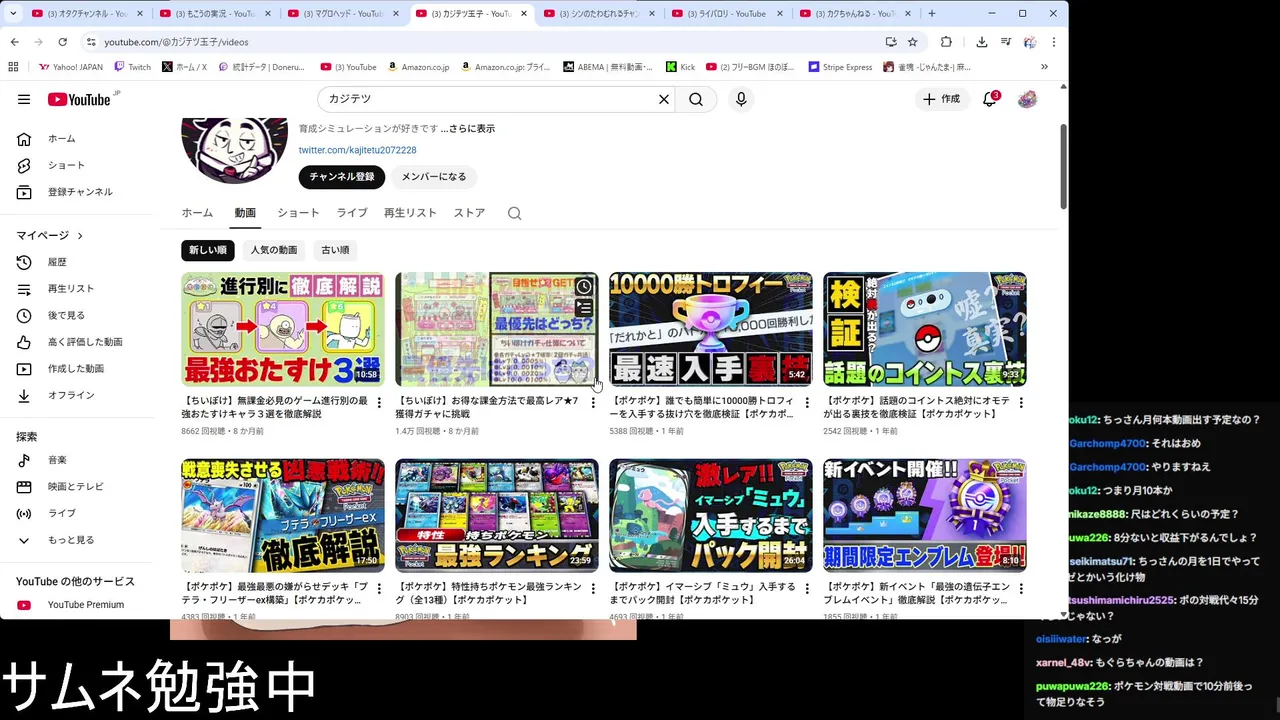This screenshot has width=1280, height=720.
Task: Open ミュウ パック開封 video thumbnail
Action: coord(710,516)
